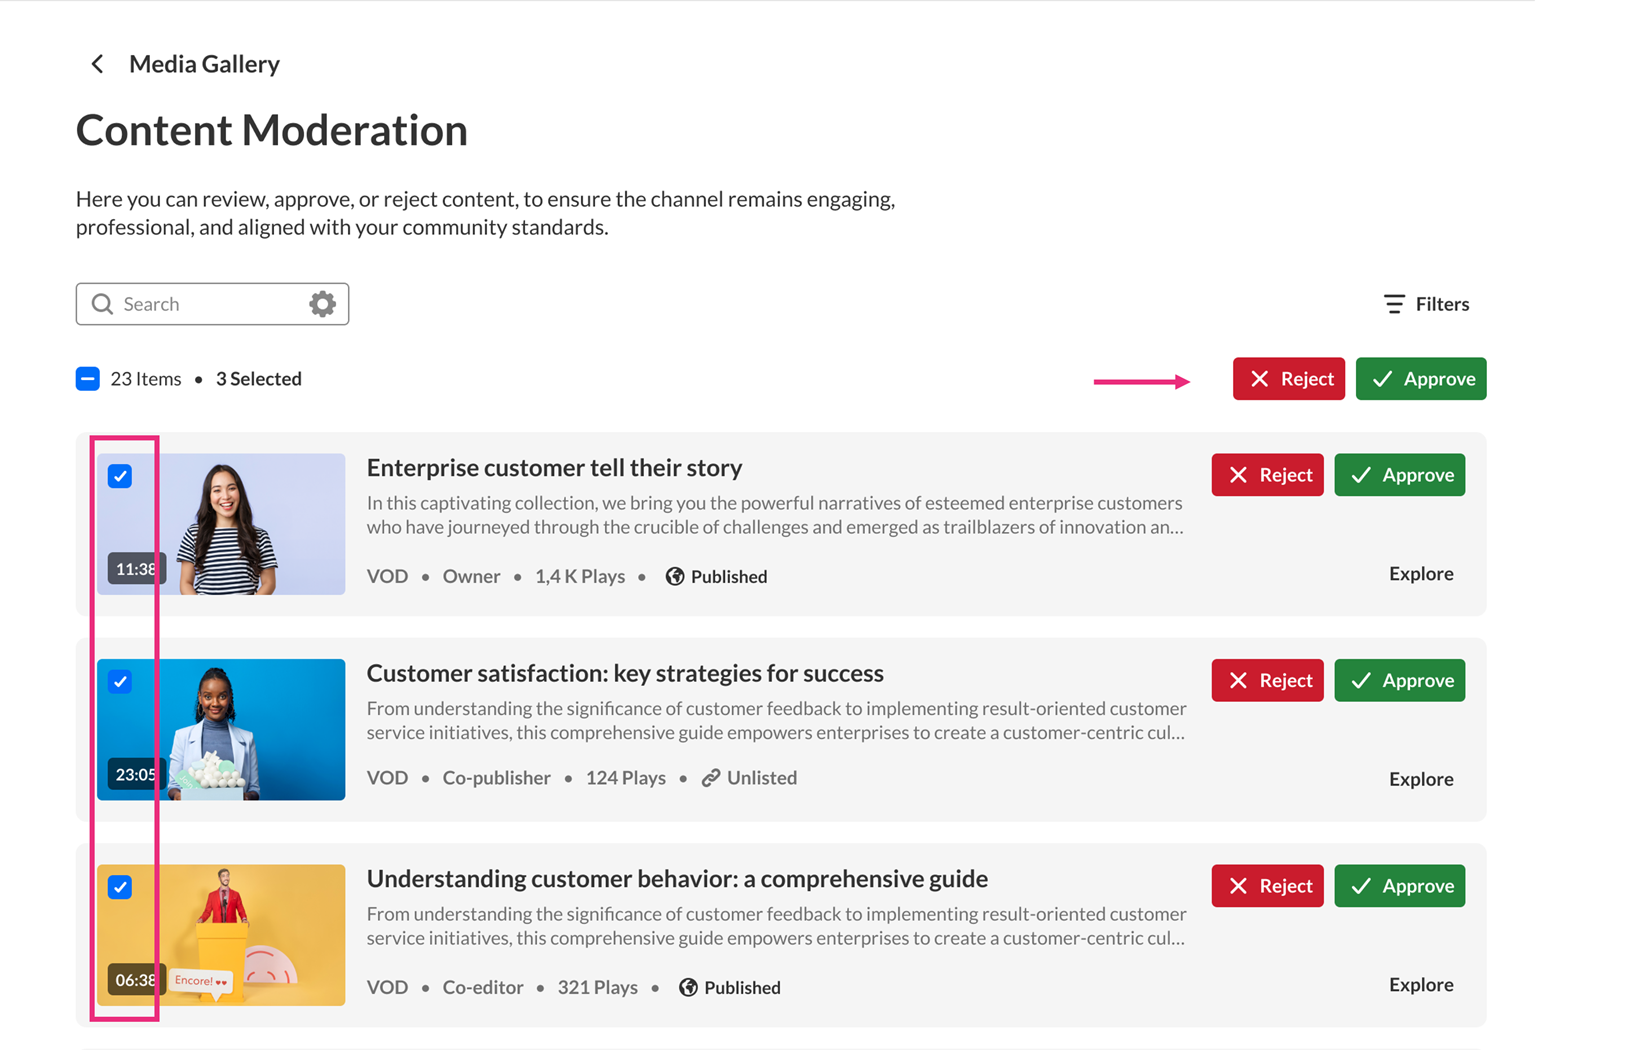Click Published globe icon on Enterprise entry

[675, 576]
